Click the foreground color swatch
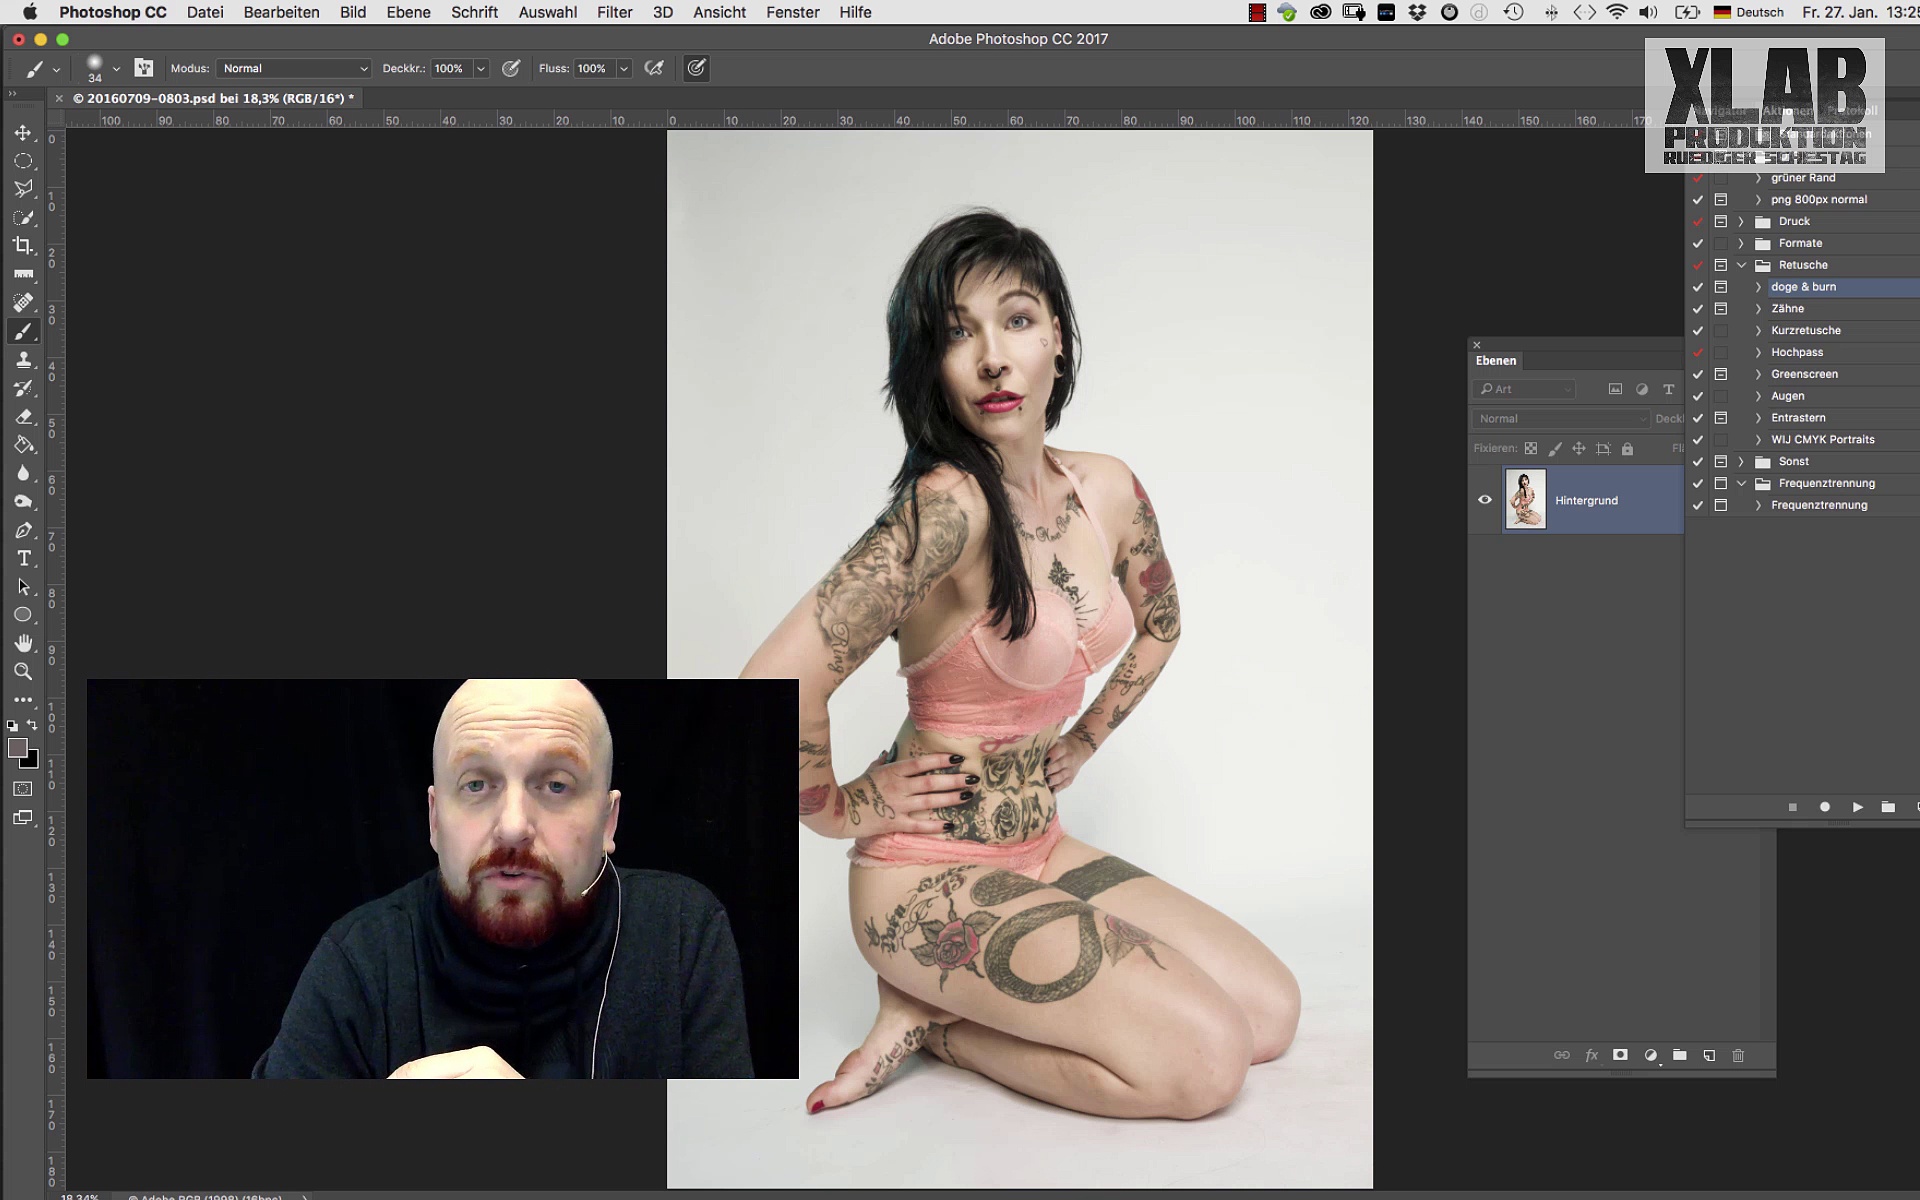The width and height of the screenshot is (1920, 1200). tap(17, 748)
